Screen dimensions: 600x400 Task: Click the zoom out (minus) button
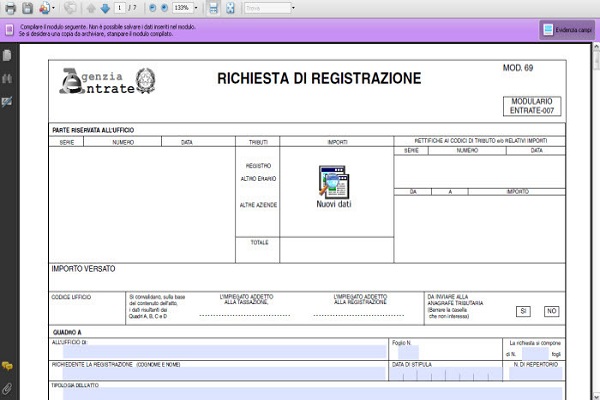pos(153,8)
